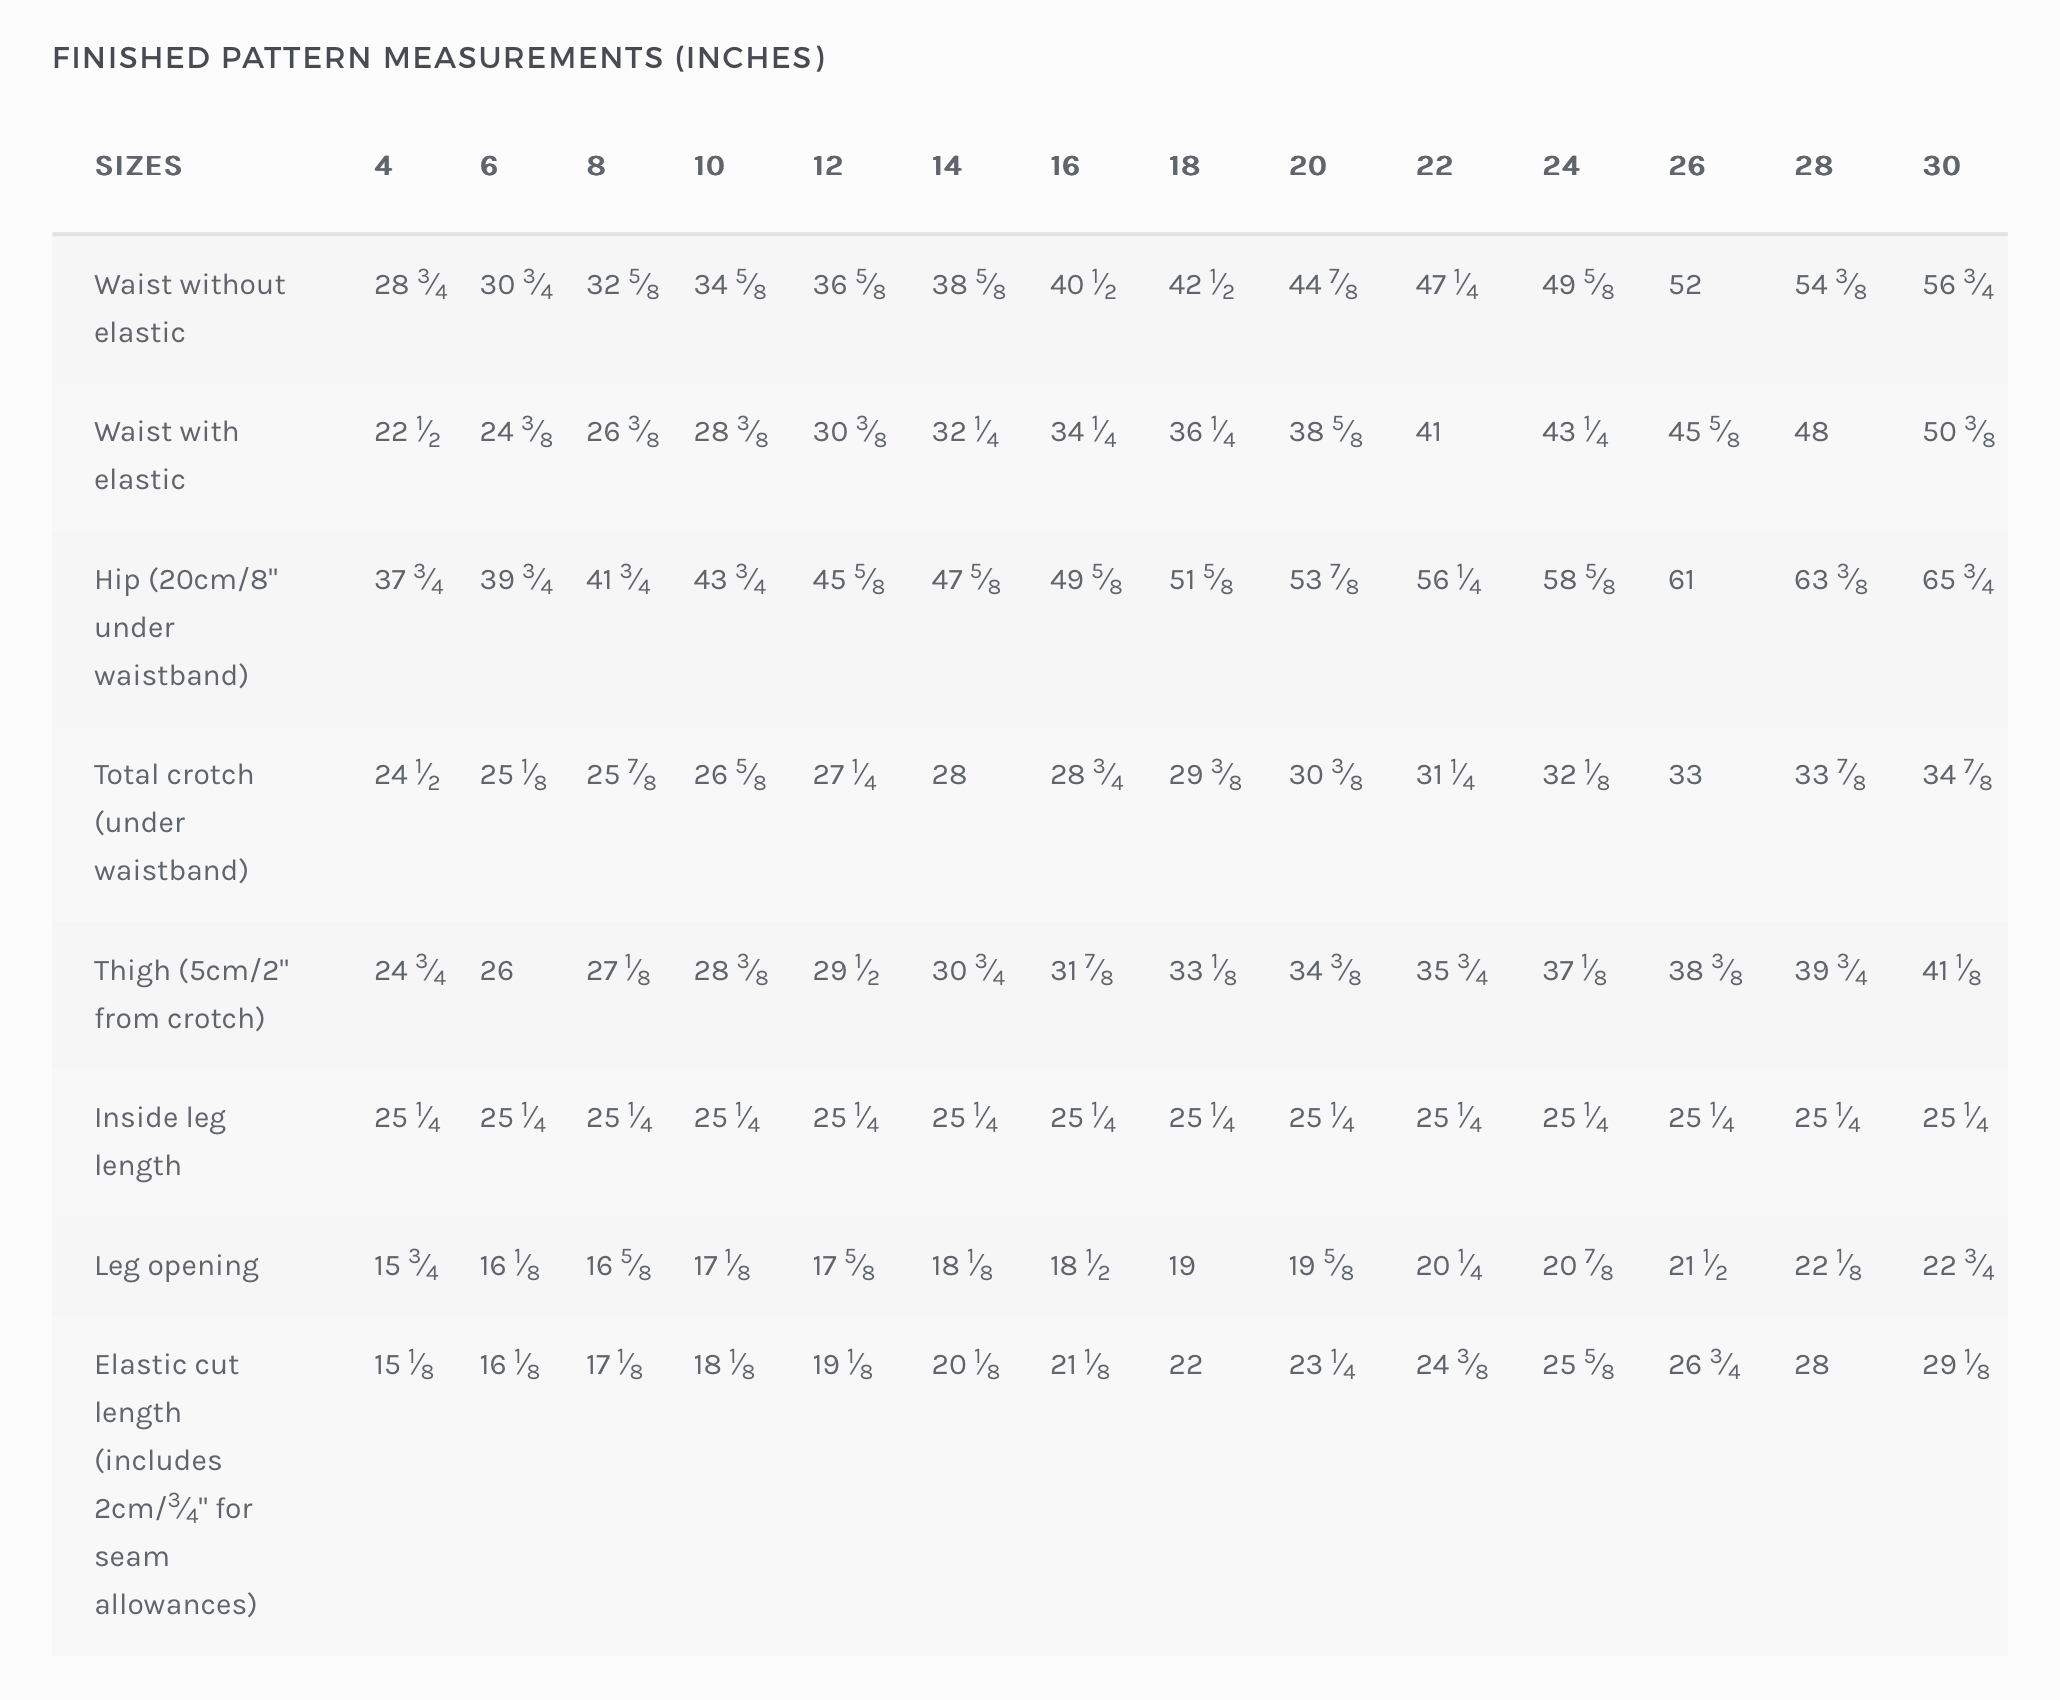Click the Hip value 61 for size 26
Viewport: 2060px width, 1700px height.
coord(1681,580)
